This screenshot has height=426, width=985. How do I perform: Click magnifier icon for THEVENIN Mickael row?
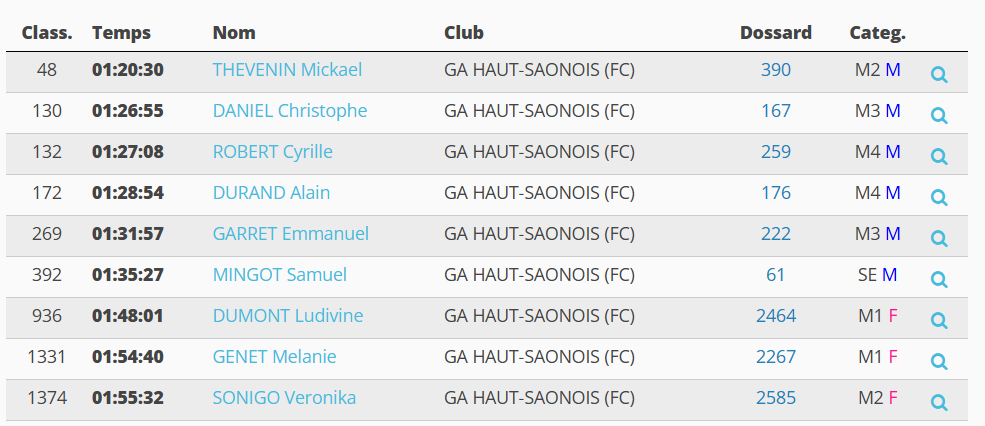point(939,74)
